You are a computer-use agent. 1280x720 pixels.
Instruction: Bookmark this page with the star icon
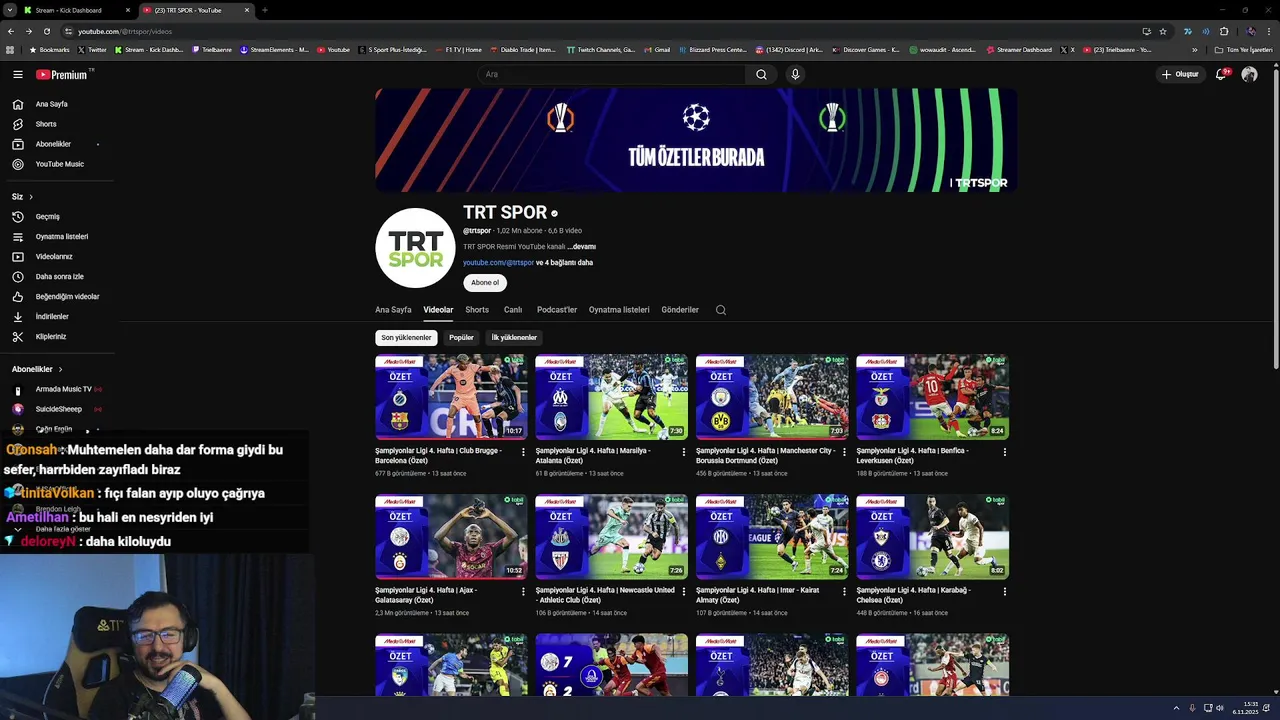pos(1163,31)
